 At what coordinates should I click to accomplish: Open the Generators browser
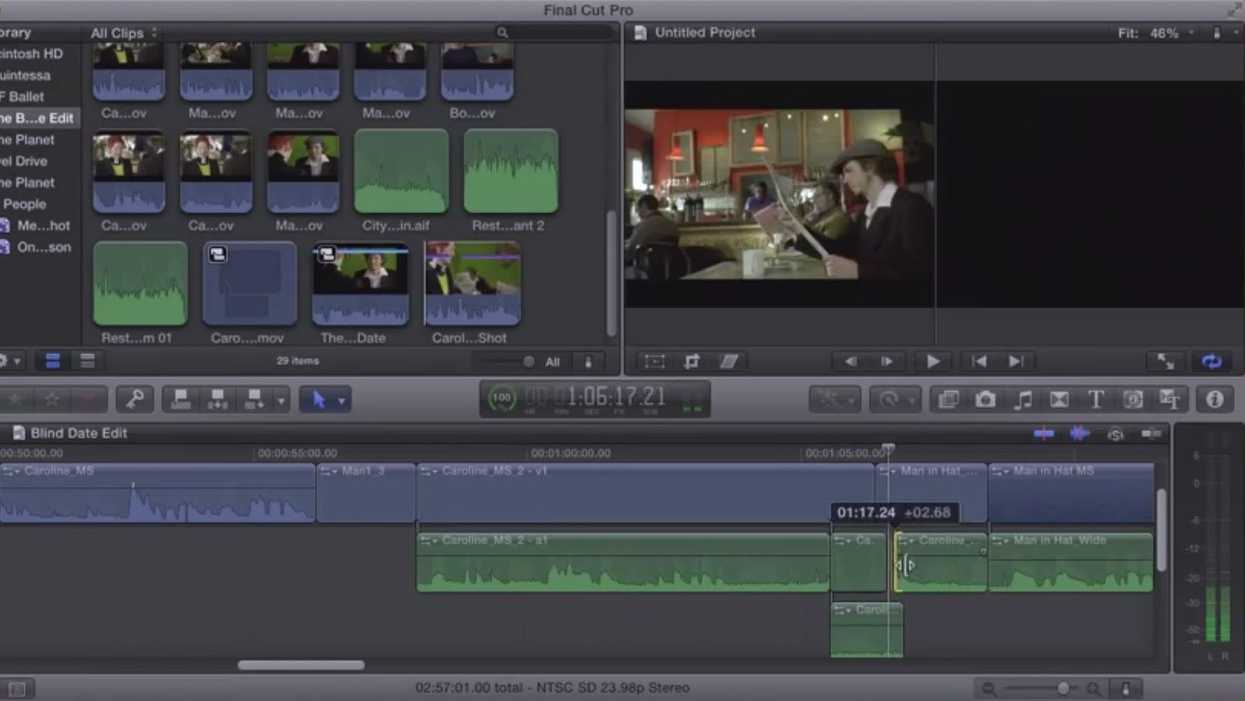click(1133, 400)
